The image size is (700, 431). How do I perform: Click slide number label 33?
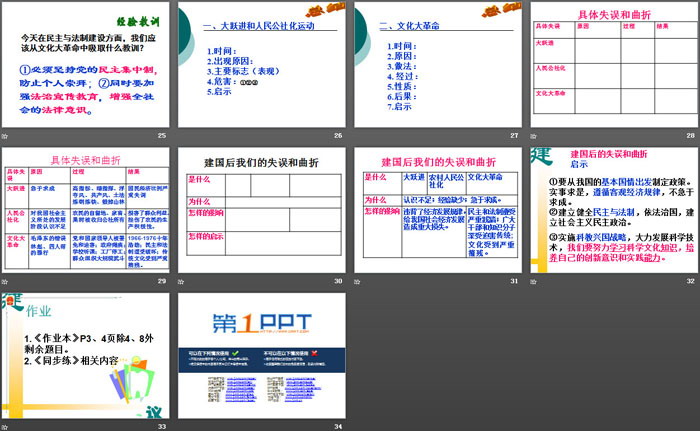(x=162, y=427)
